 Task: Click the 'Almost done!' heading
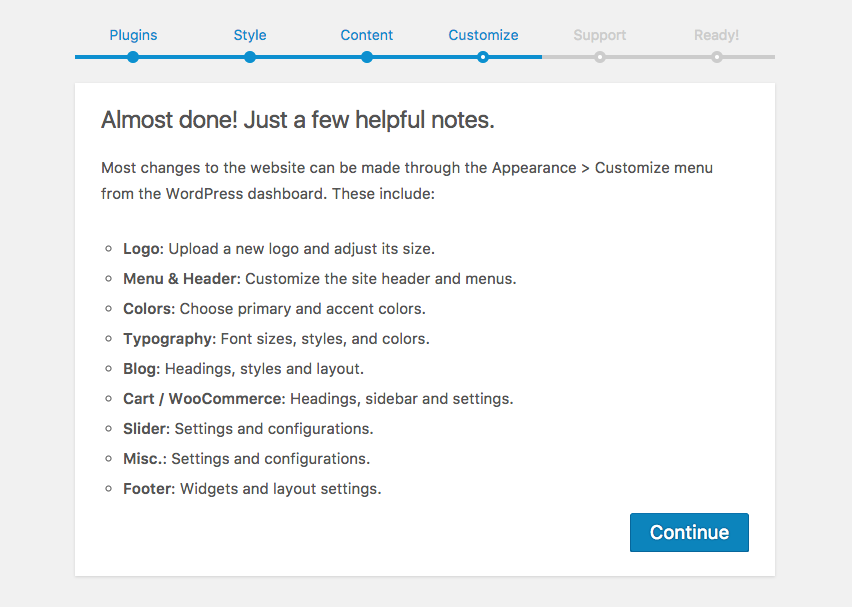[298, 121]
